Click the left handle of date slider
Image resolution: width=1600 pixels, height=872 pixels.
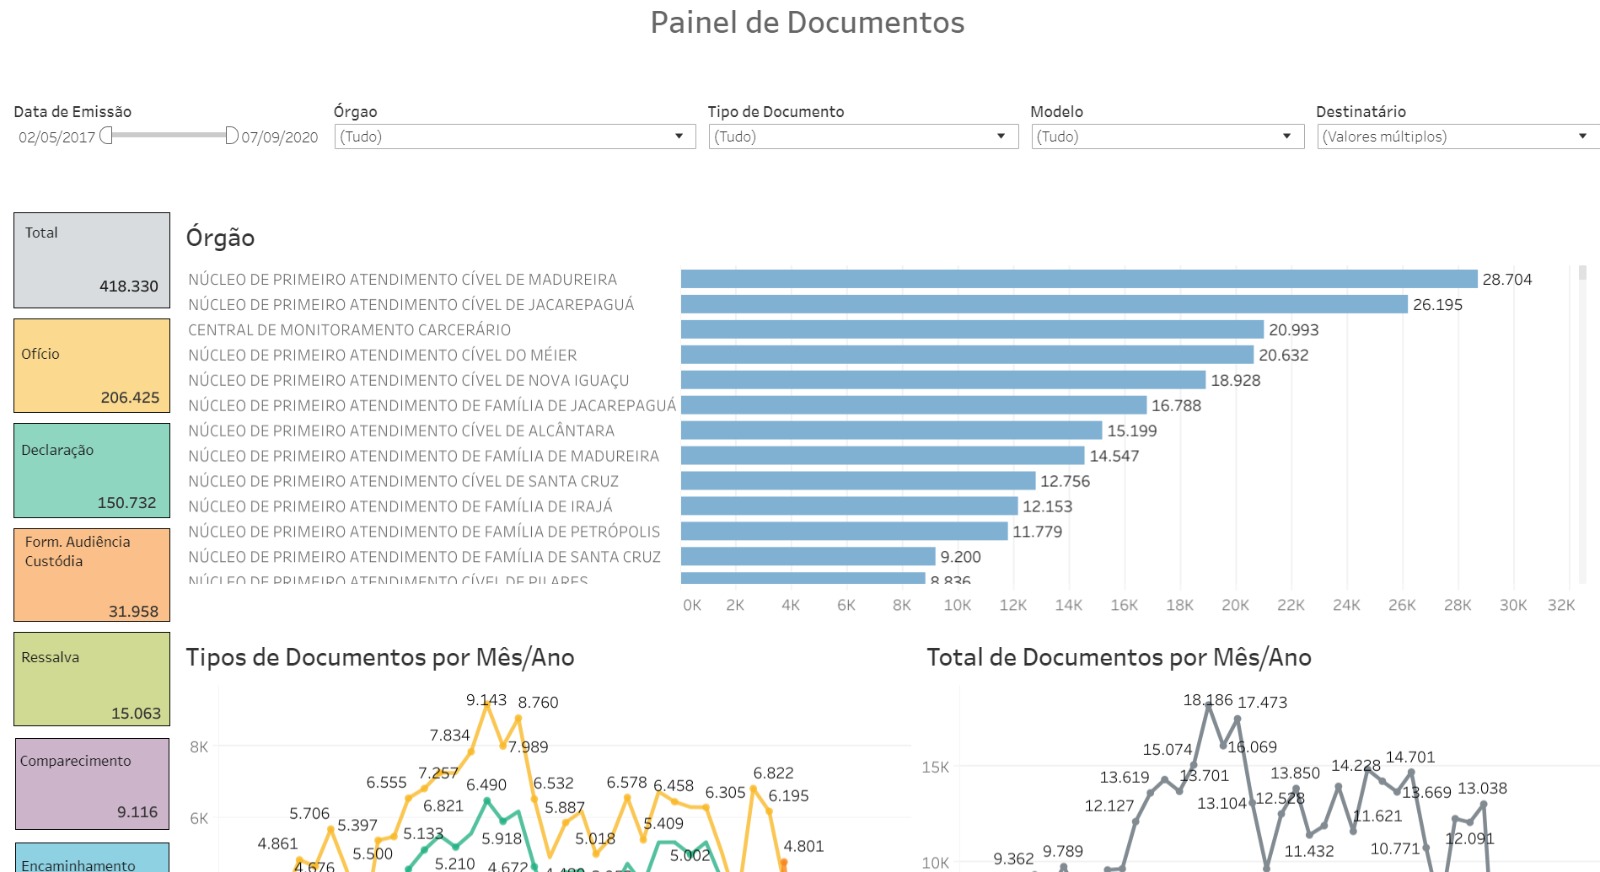[x=106, y=135]
